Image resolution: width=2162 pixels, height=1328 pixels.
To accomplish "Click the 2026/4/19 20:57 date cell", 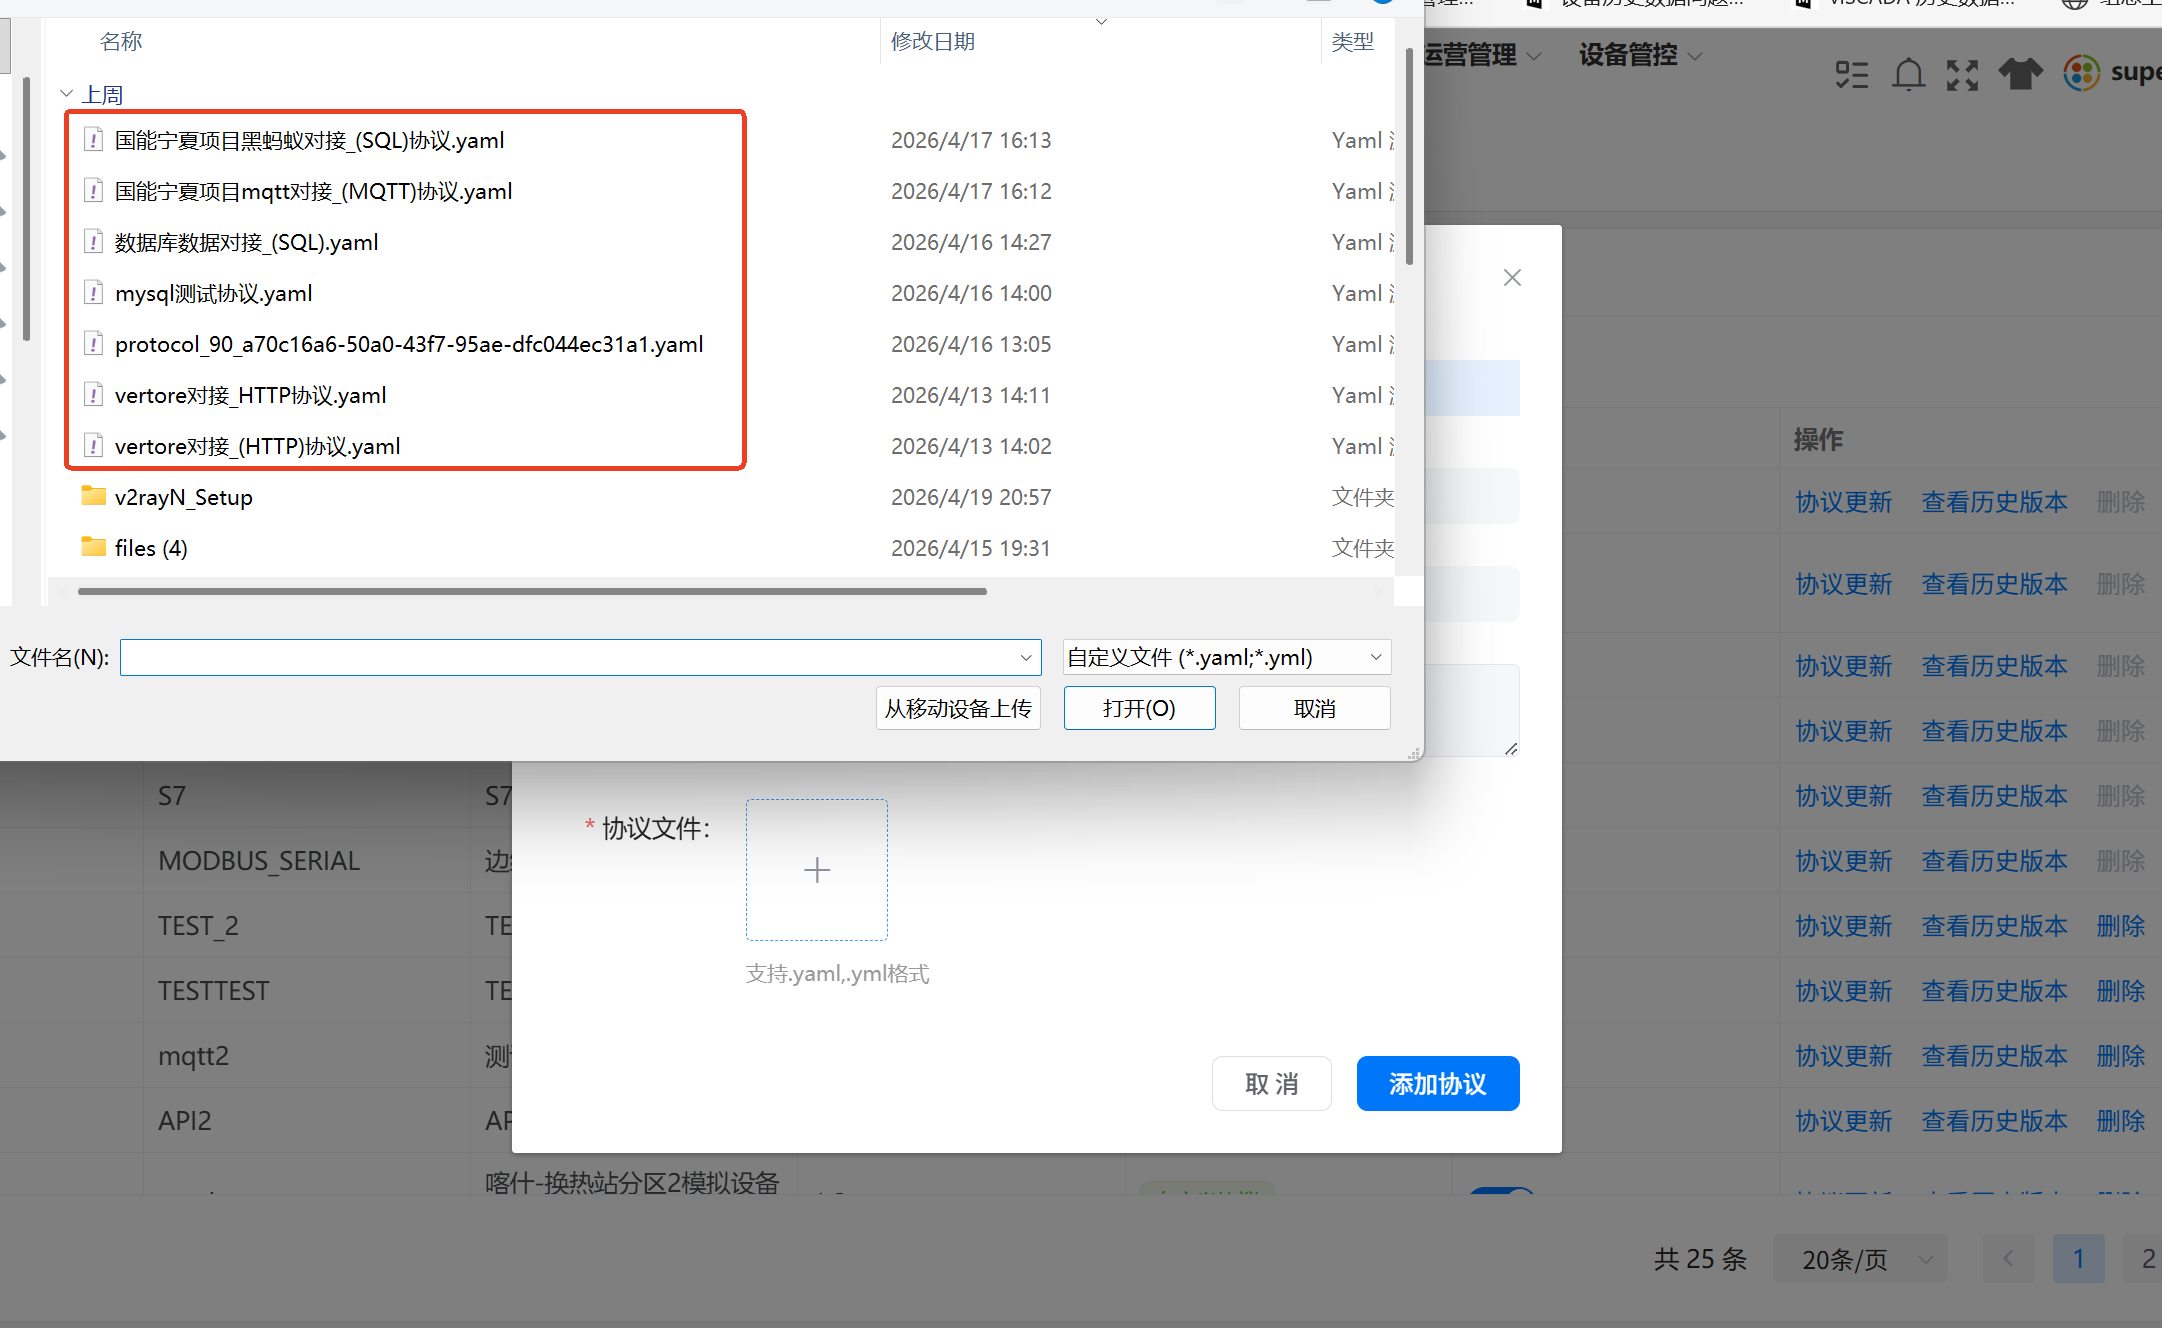I will 971,497.
